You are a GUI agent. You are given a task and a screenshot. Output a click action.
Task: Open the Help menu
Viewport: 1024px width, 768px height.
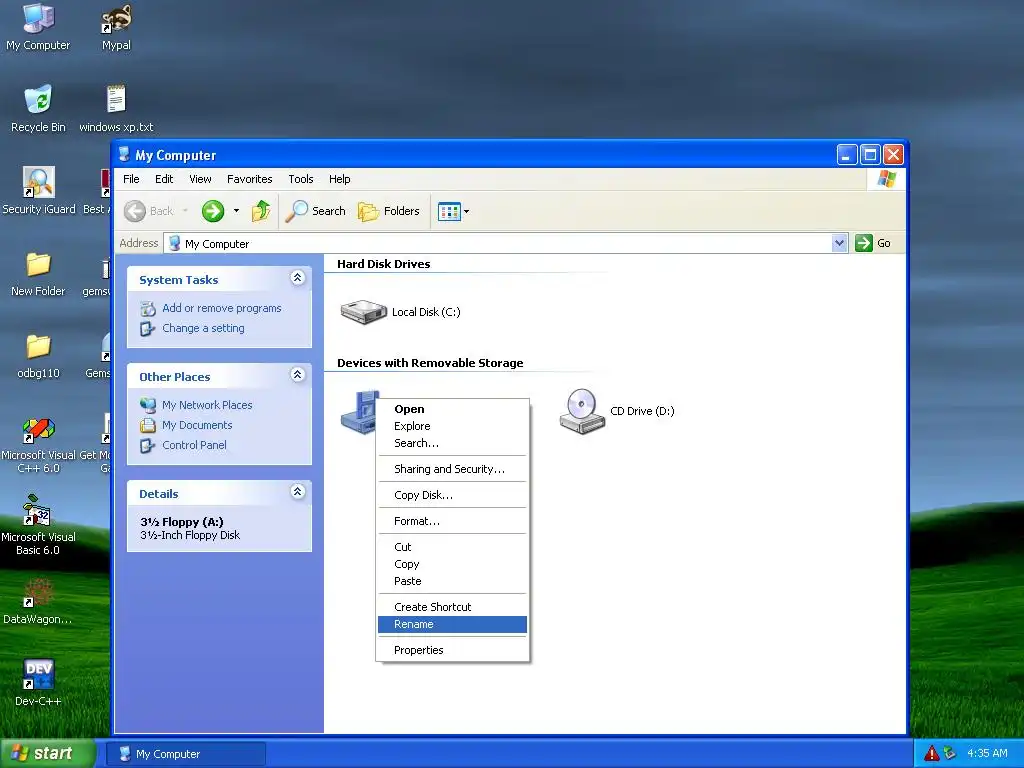click(340, 179)
